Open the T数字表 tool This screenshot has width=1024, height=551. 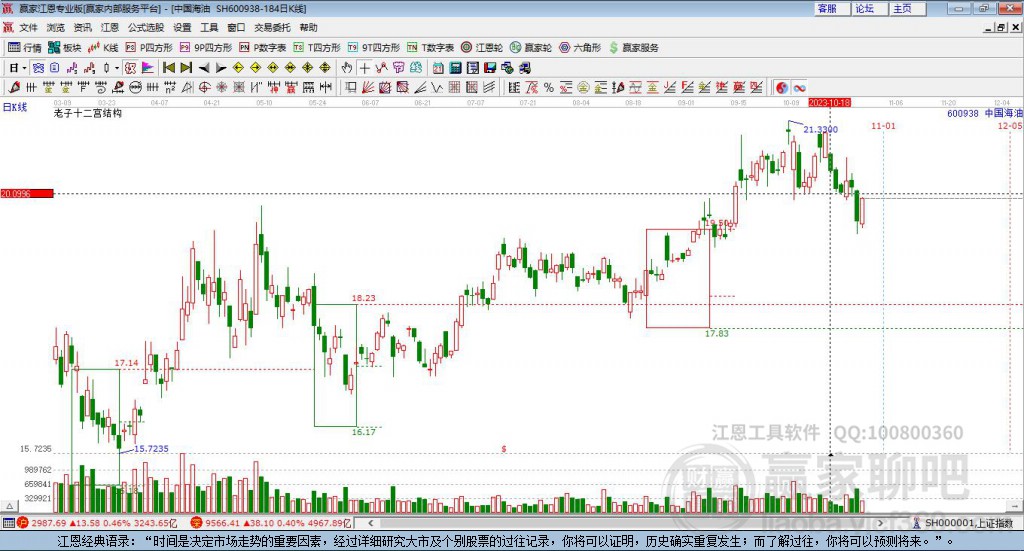coord(430,48)
